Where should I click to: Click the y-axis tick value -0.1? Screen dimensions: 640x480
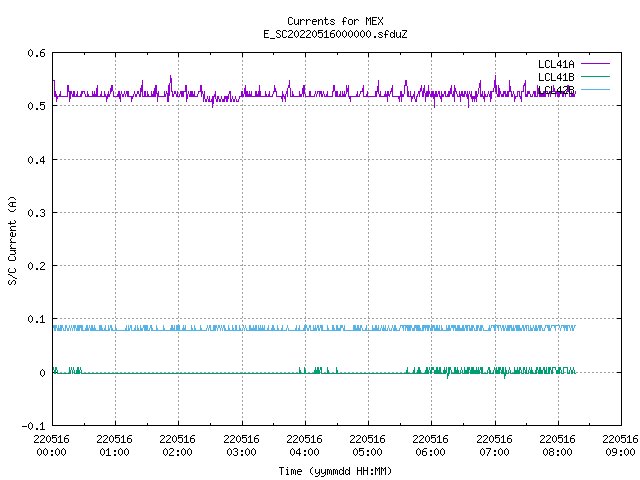pos(33,426)
